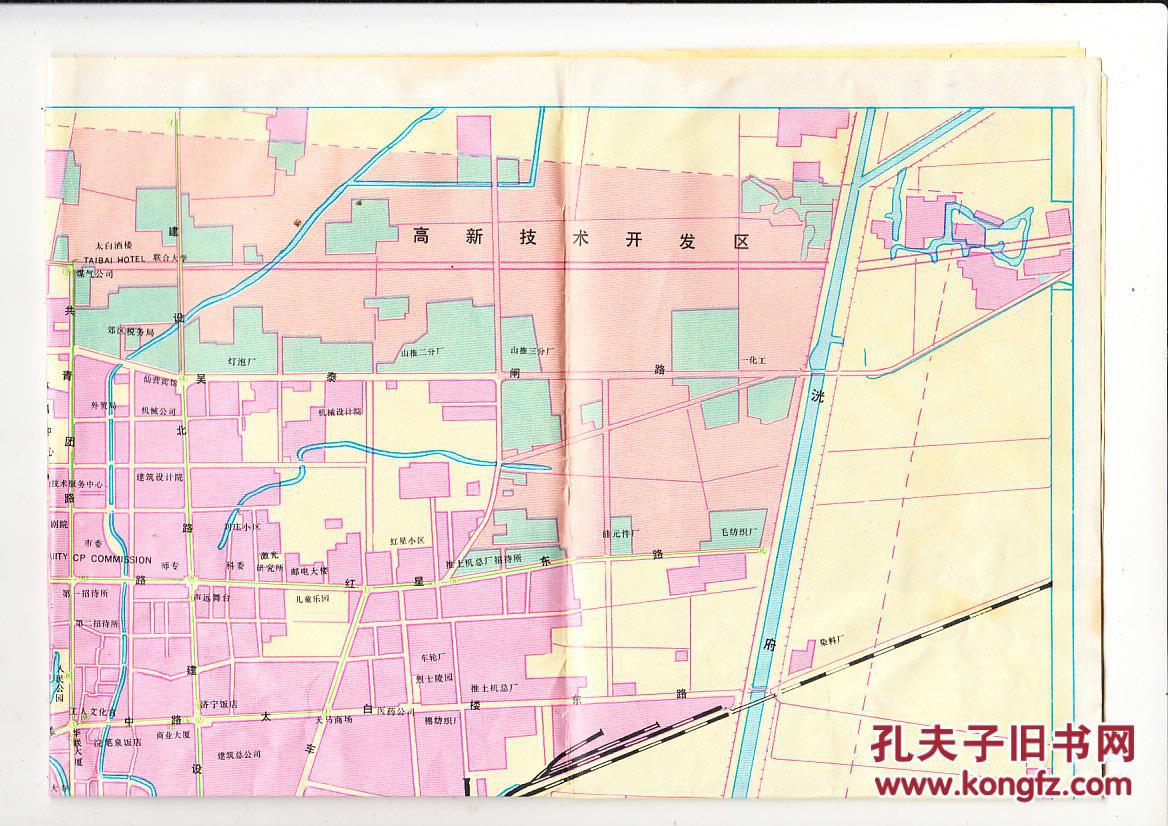The height and width of the screenshot is (826, 1168).
Task: Click the '商业大厦' map label
Action: point(173,734)
